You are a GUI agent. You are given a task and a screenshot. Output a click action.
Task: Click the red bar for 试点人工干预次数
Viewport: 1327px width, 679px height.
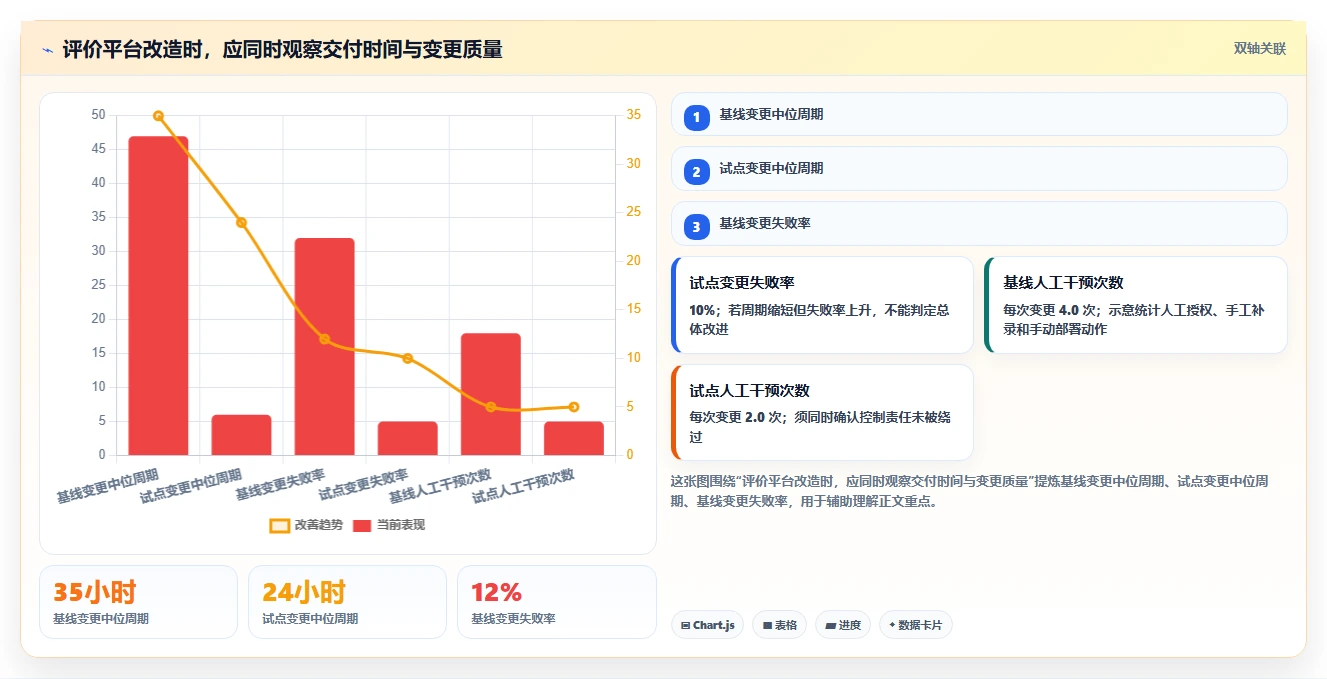574,438
